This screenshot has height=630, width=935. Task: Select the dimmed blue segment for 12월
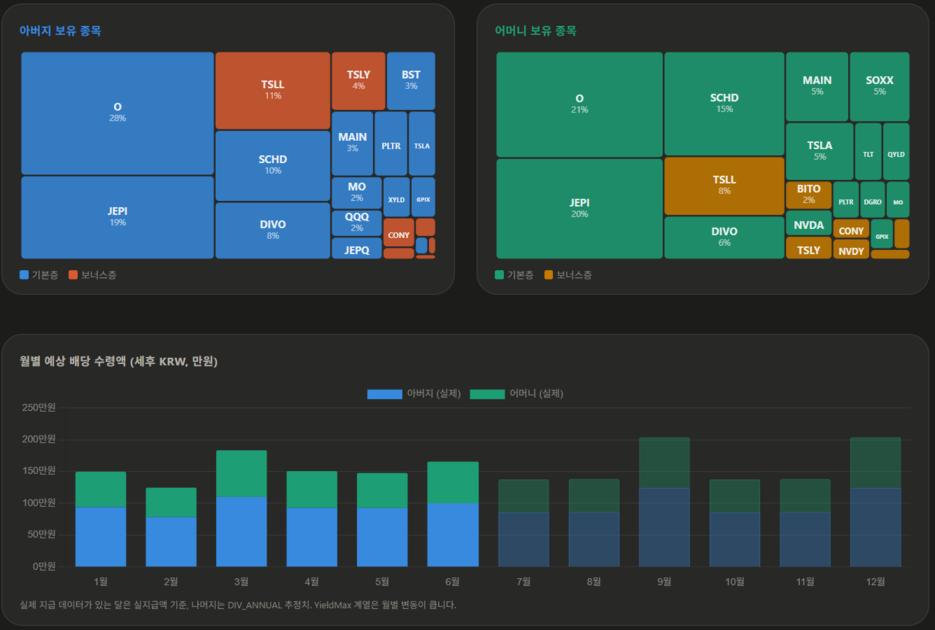click(875, 527)
